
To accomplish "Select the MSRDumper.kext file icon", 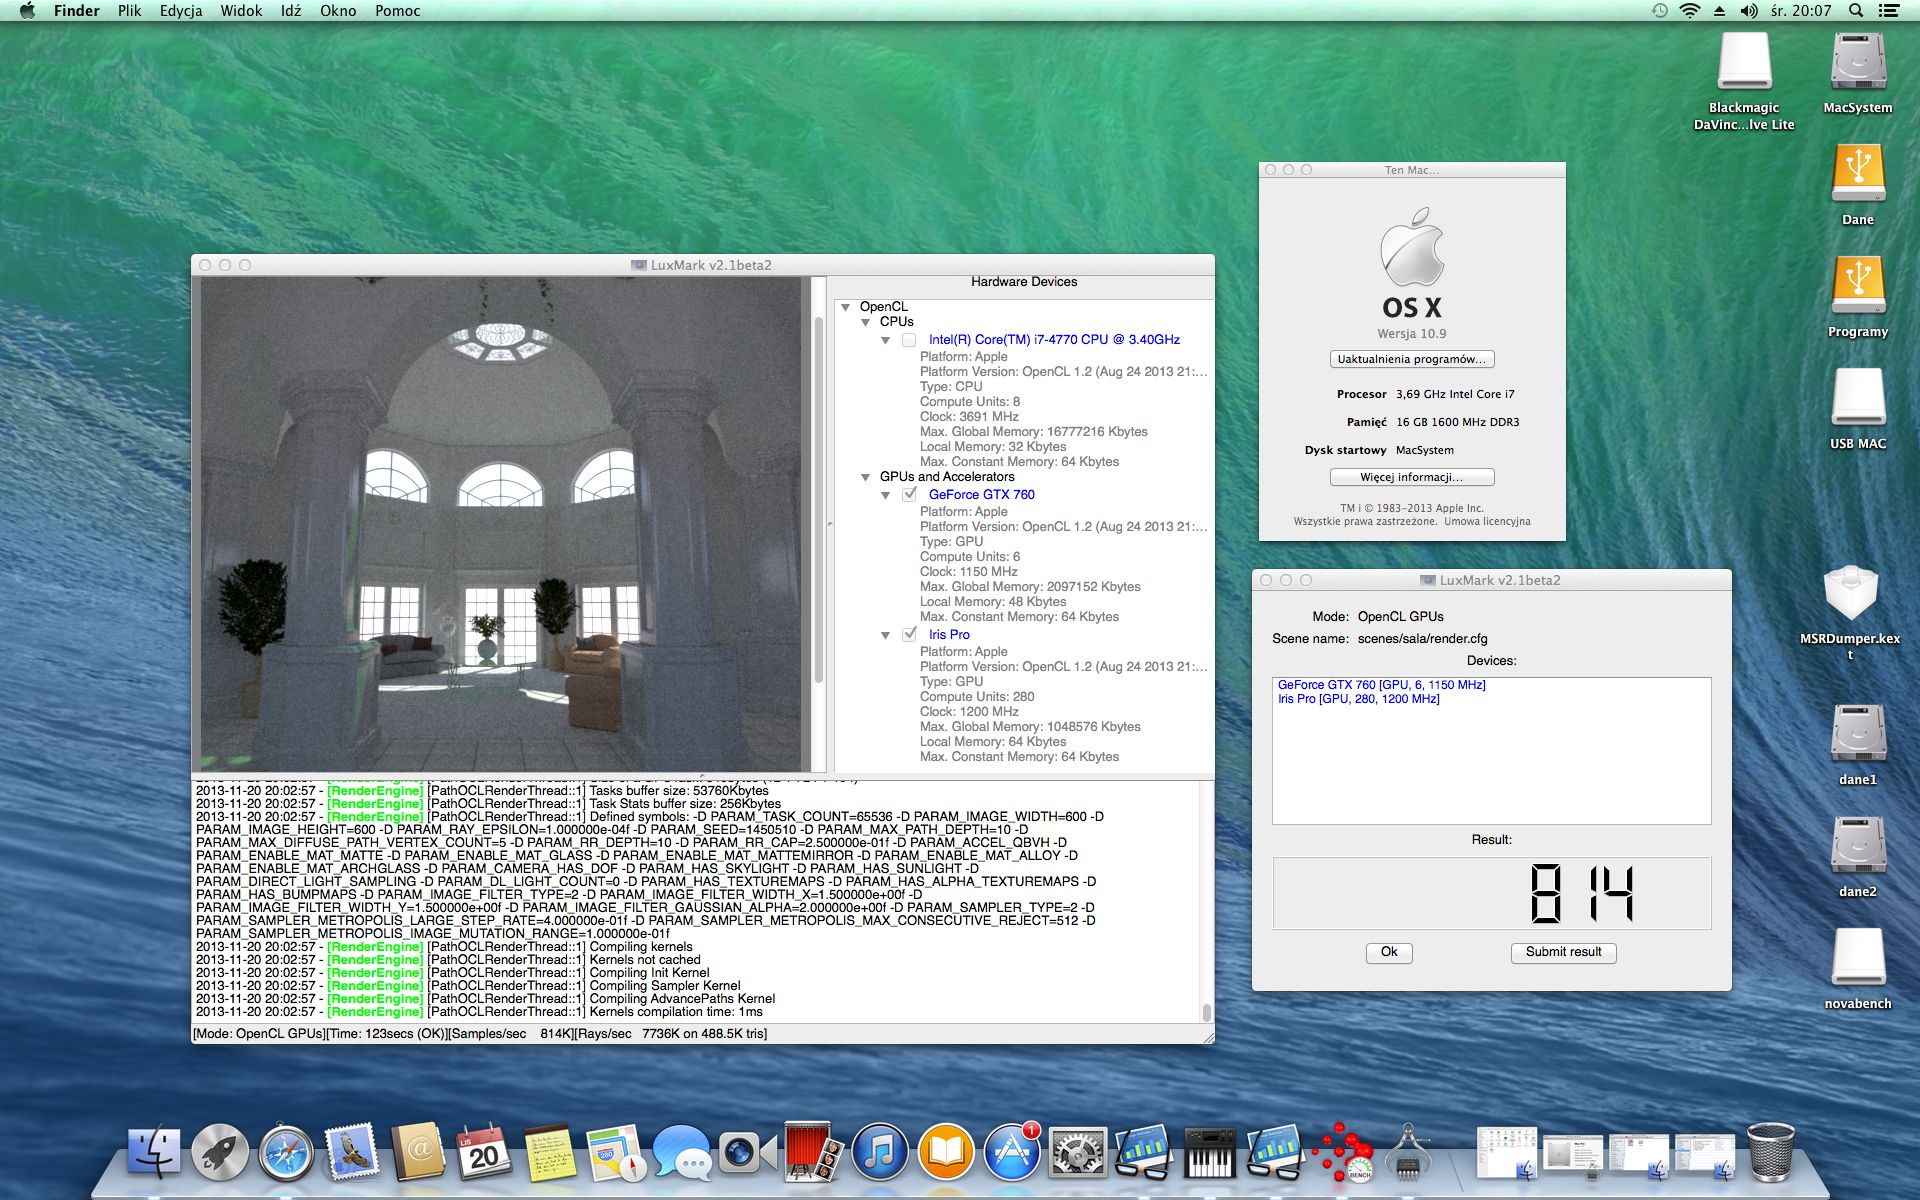I will tap(1850, 613).
